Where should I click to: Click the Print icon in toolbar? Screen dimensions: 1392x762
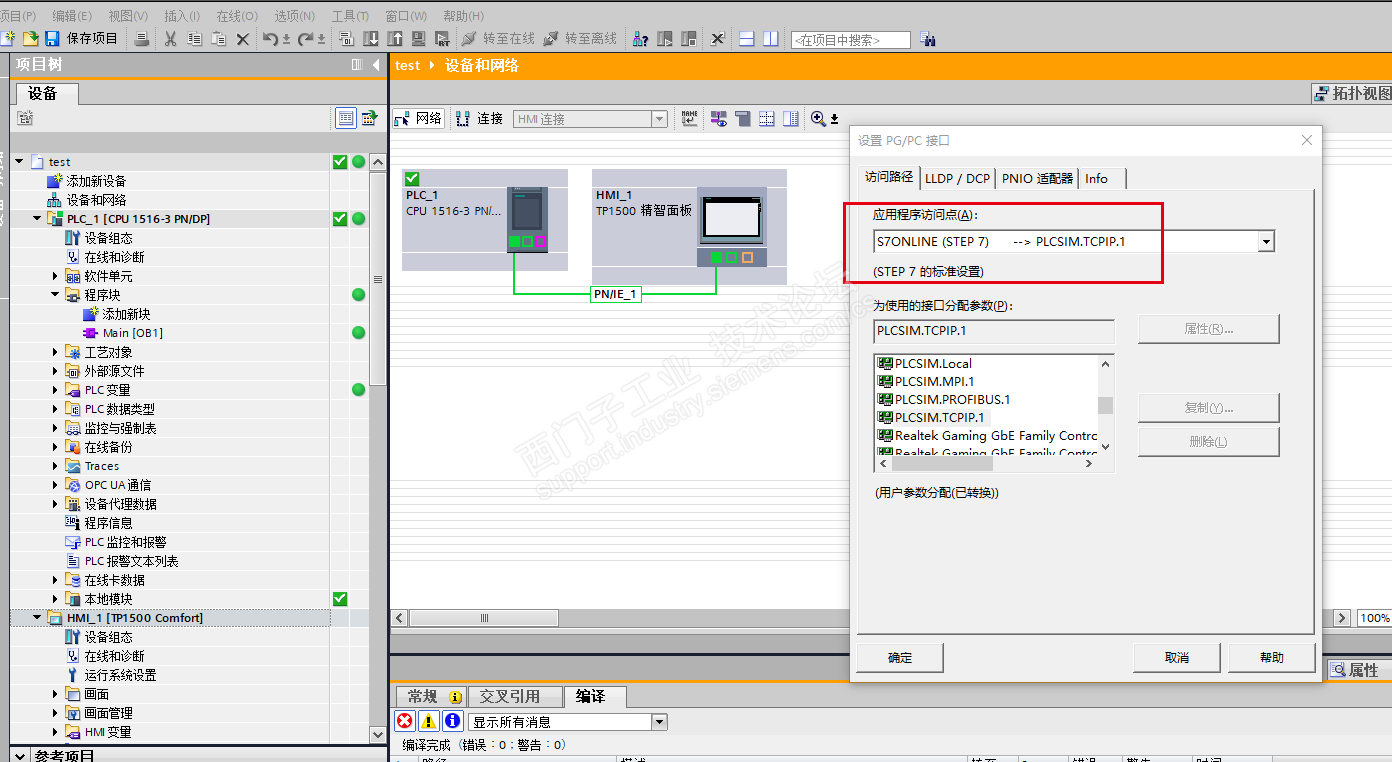pos(142,39)
